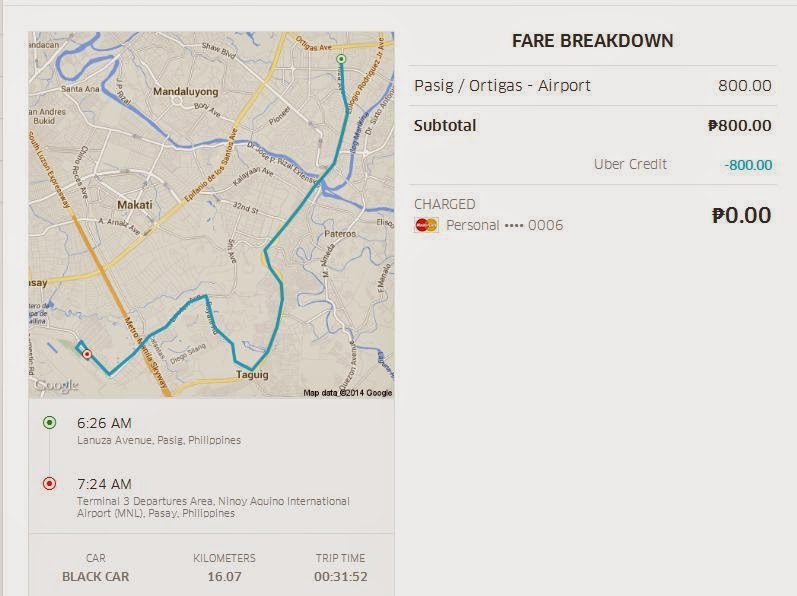Click the Mastercard card icon
Image resolution: width=797 pixels, height=596 pixels.
point(425,225)
